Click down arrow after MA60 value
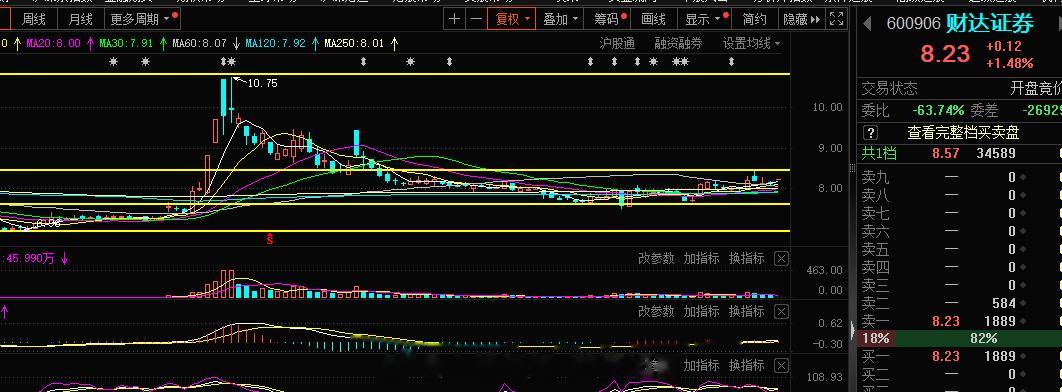This screenshot has width=1062, height=392. [x=236, y=44]
